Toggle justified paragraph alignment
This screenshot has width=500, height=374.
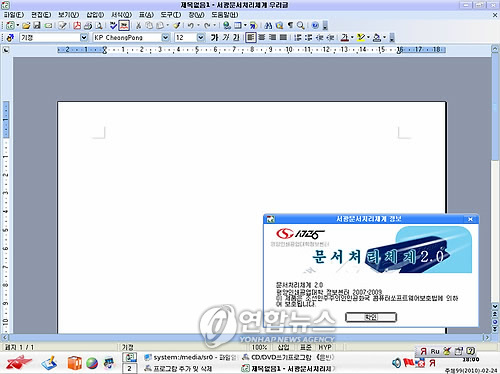point(283,38)
